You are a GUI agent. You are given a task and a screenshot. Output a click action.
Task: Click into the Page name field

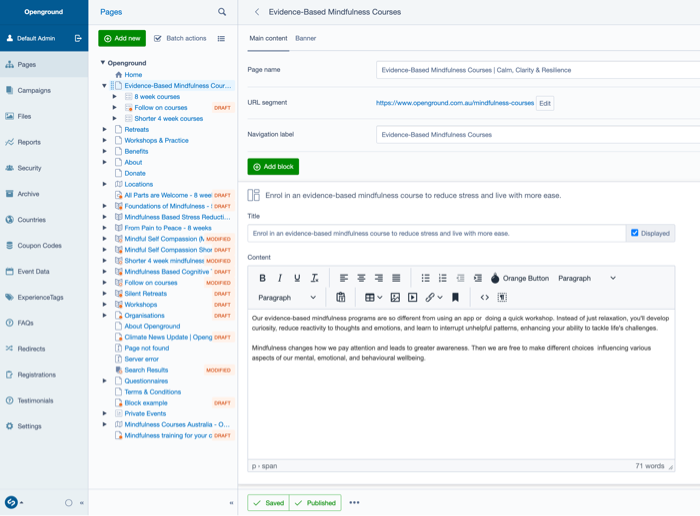click(538, 70)
